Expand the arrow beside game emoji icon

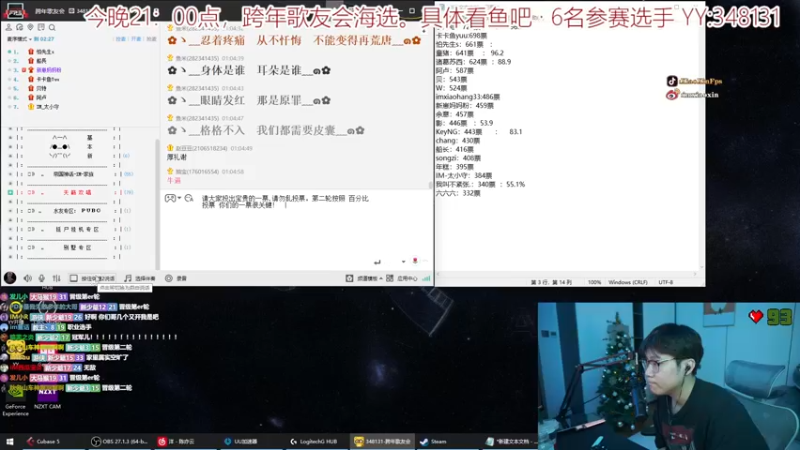click(x=179, y=198)
